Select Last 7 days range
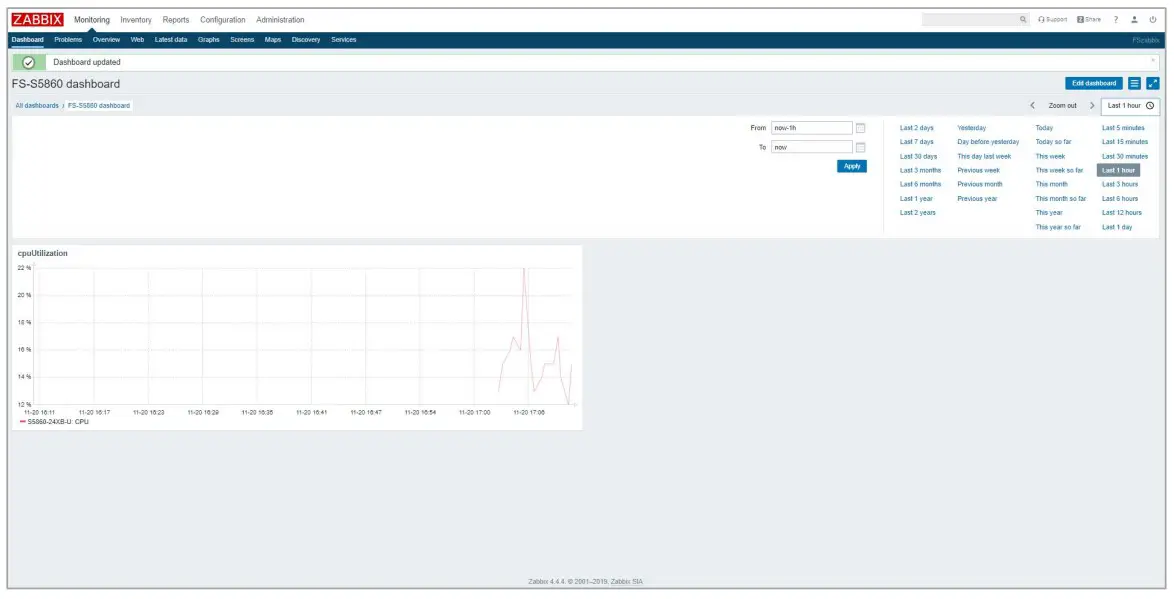This screenshot has height=599, width=1174. (916, 142)
